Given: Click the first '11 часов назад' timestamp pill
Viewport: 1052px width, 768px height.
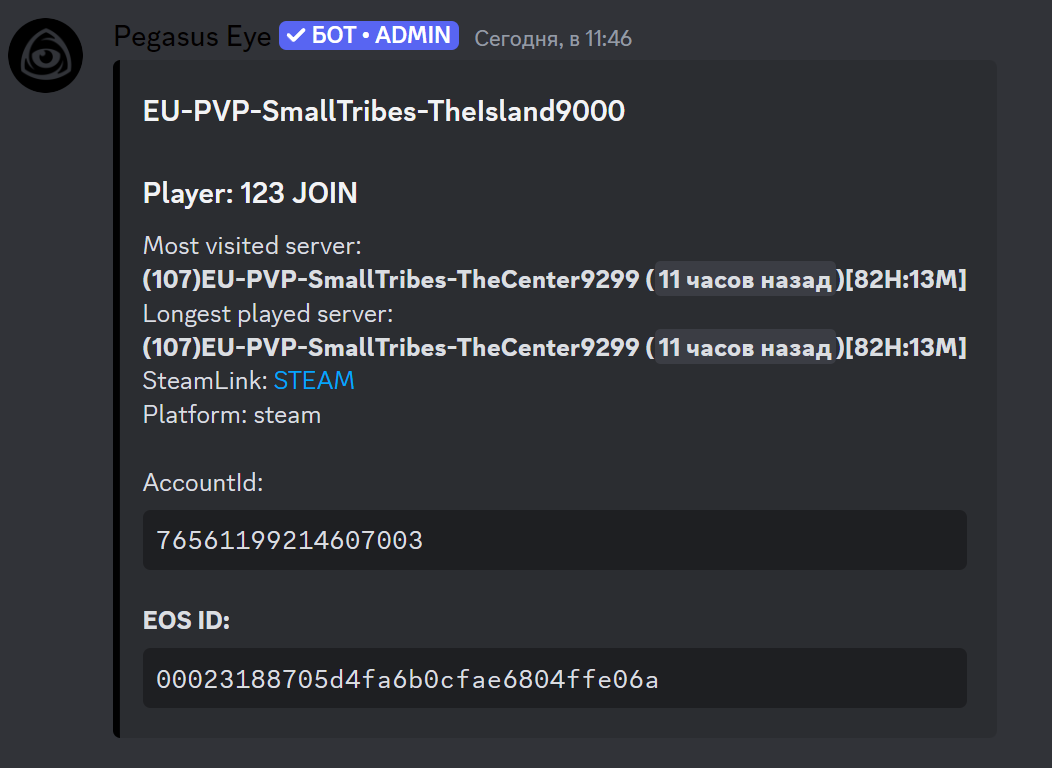Looking at the screenshot, I should tap(744, 279).
